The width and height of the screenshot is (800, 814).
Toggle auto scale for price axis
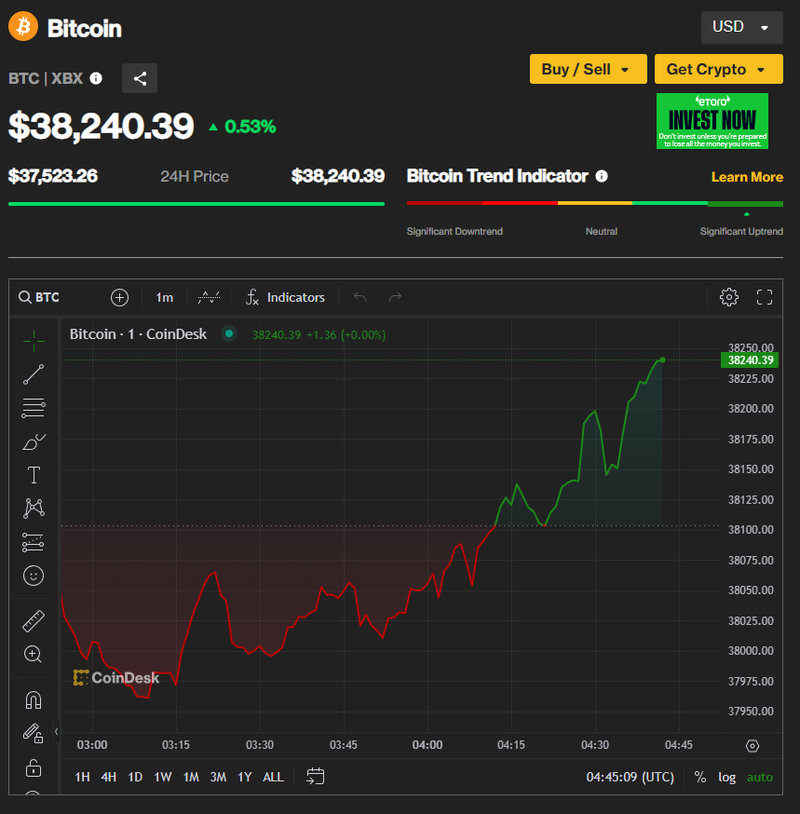pos(760,777)
